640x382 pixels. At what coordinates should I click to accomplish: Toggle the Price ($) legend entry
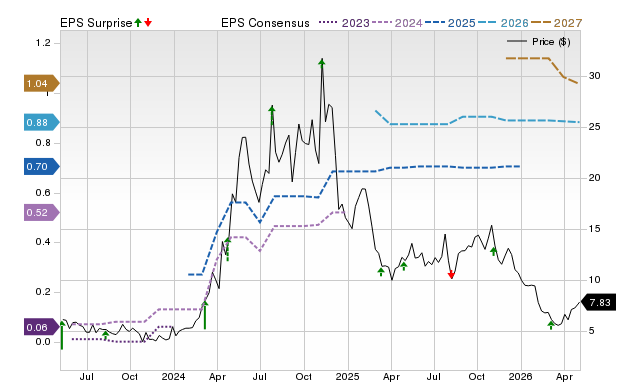pyautogui.click(x=539, y=42)
